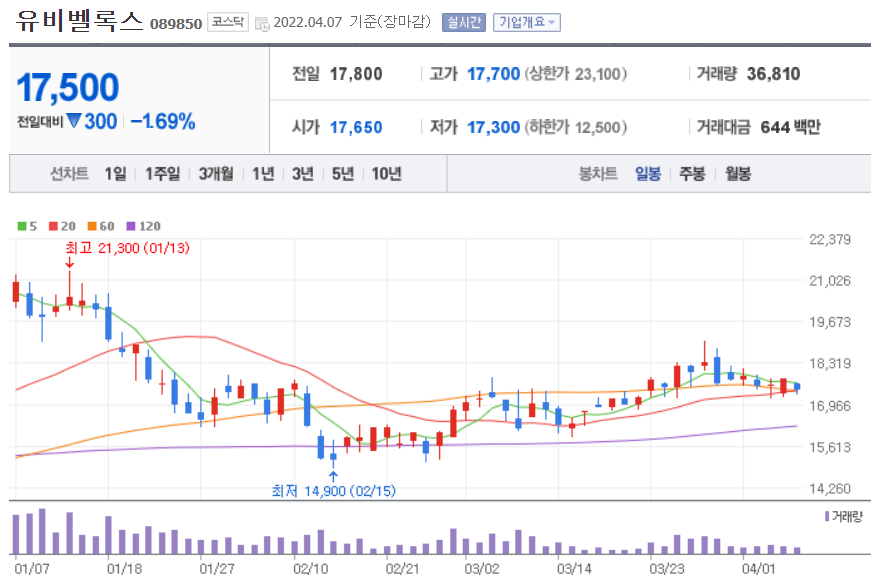871x581 pixels.
Task: Click date label 03/14 on axis
Action: tap(574, 569)
